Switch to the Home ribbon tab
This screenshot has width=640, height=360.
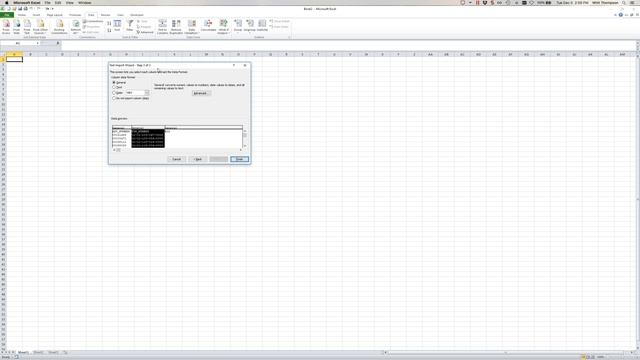[22, 15]
